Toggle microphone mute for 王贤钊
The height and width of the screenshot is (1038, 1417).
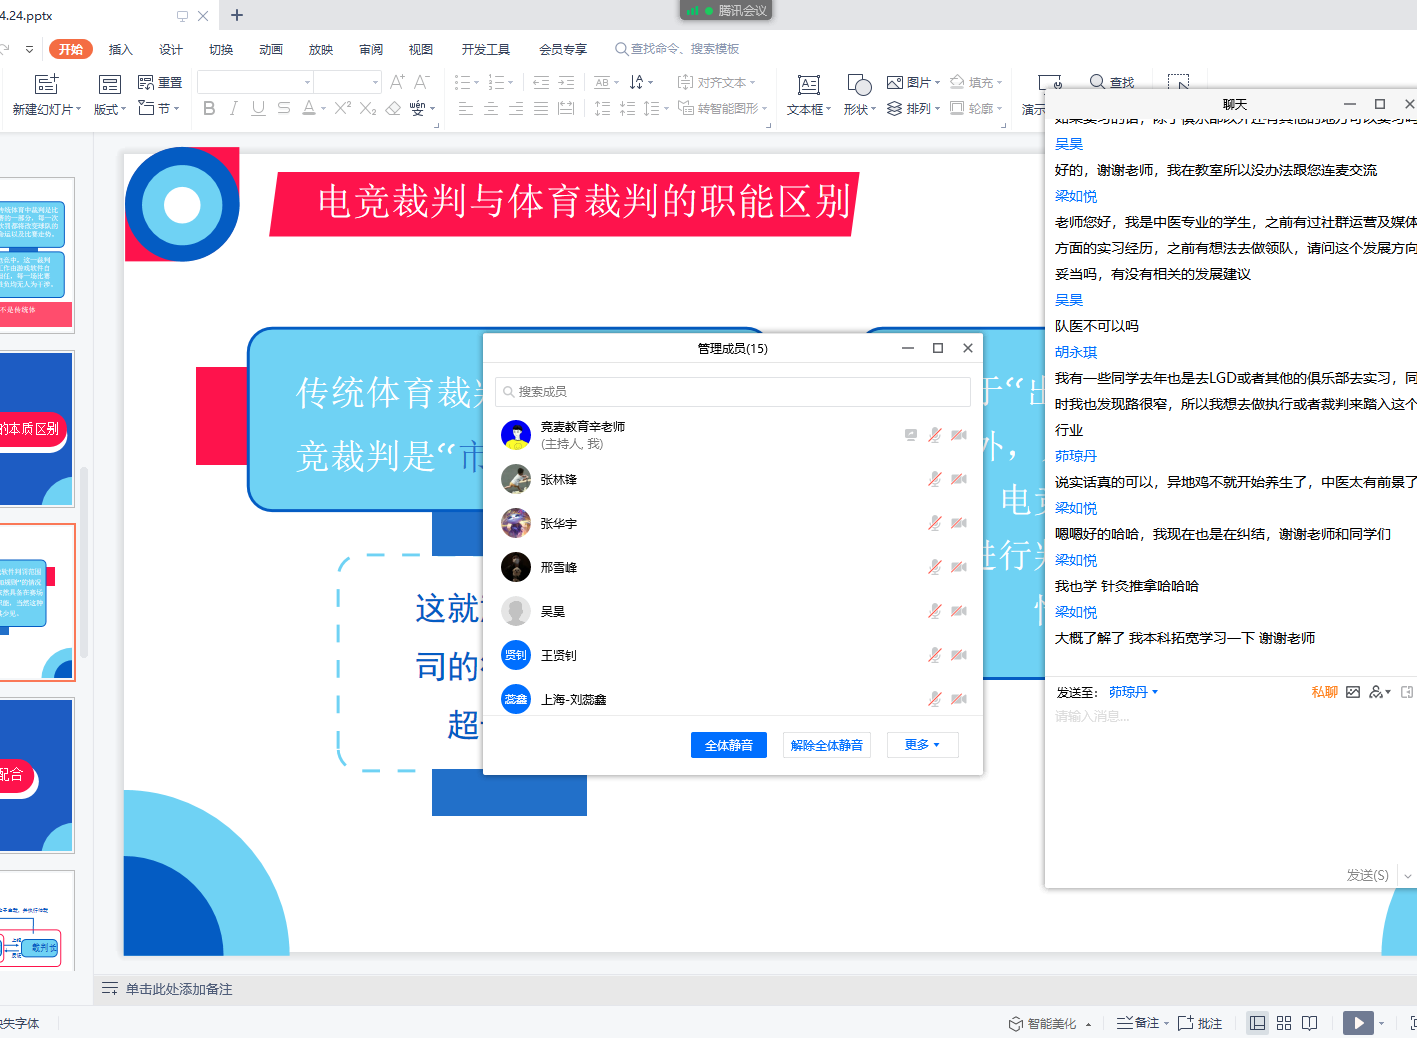934,656
